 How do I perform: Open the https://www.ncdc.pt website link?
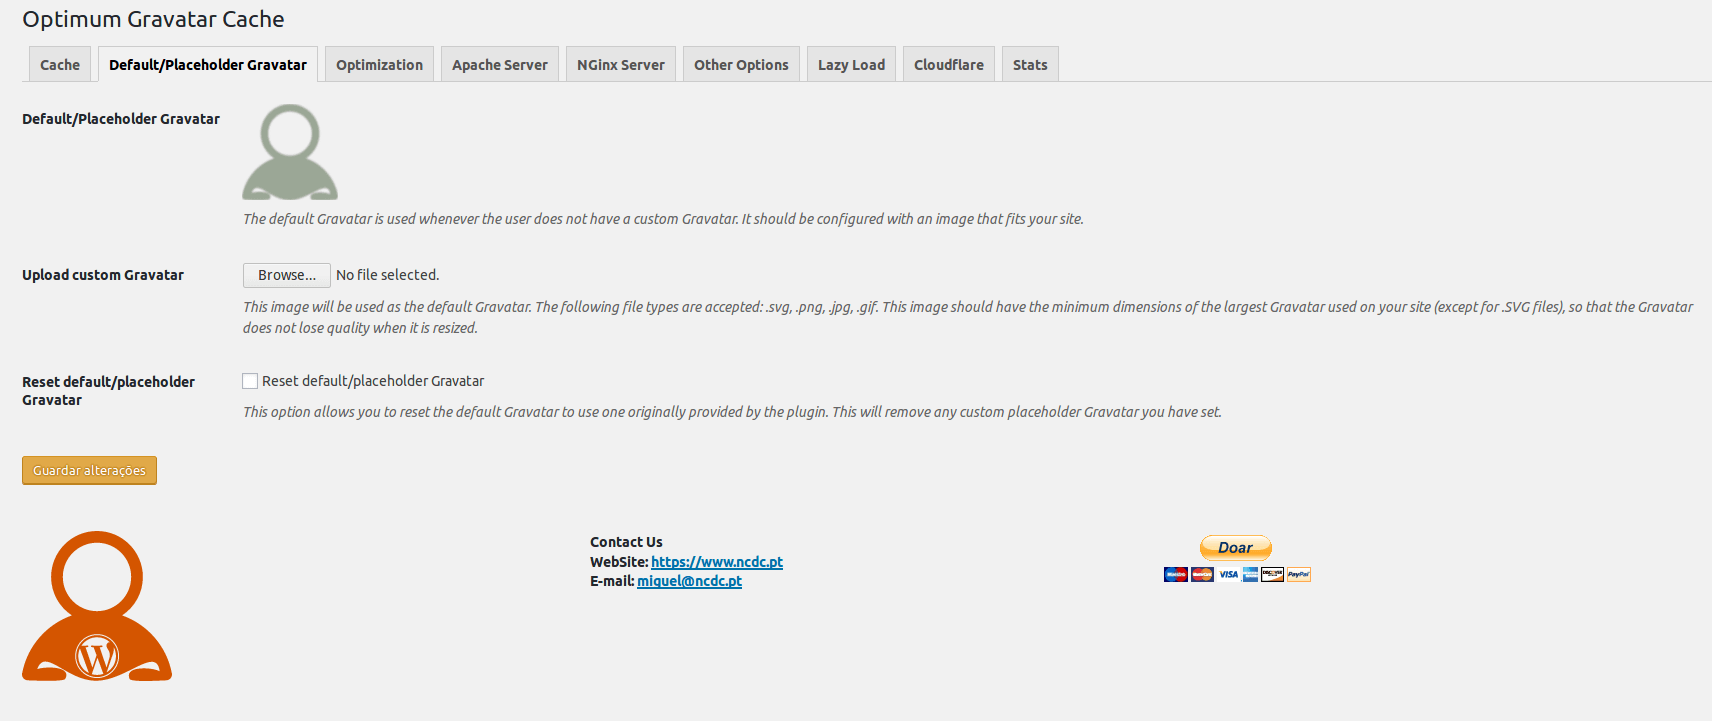pos(717,562)
